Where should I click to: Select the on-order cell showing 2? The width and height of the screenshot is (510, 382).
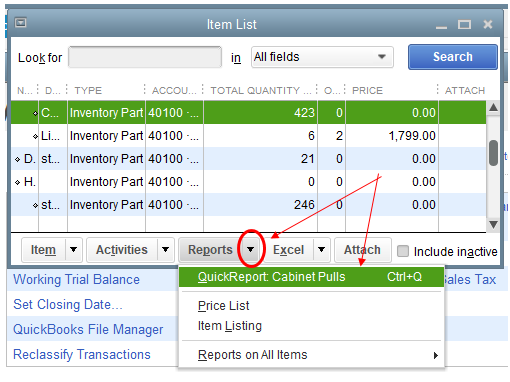coord(332,136)
